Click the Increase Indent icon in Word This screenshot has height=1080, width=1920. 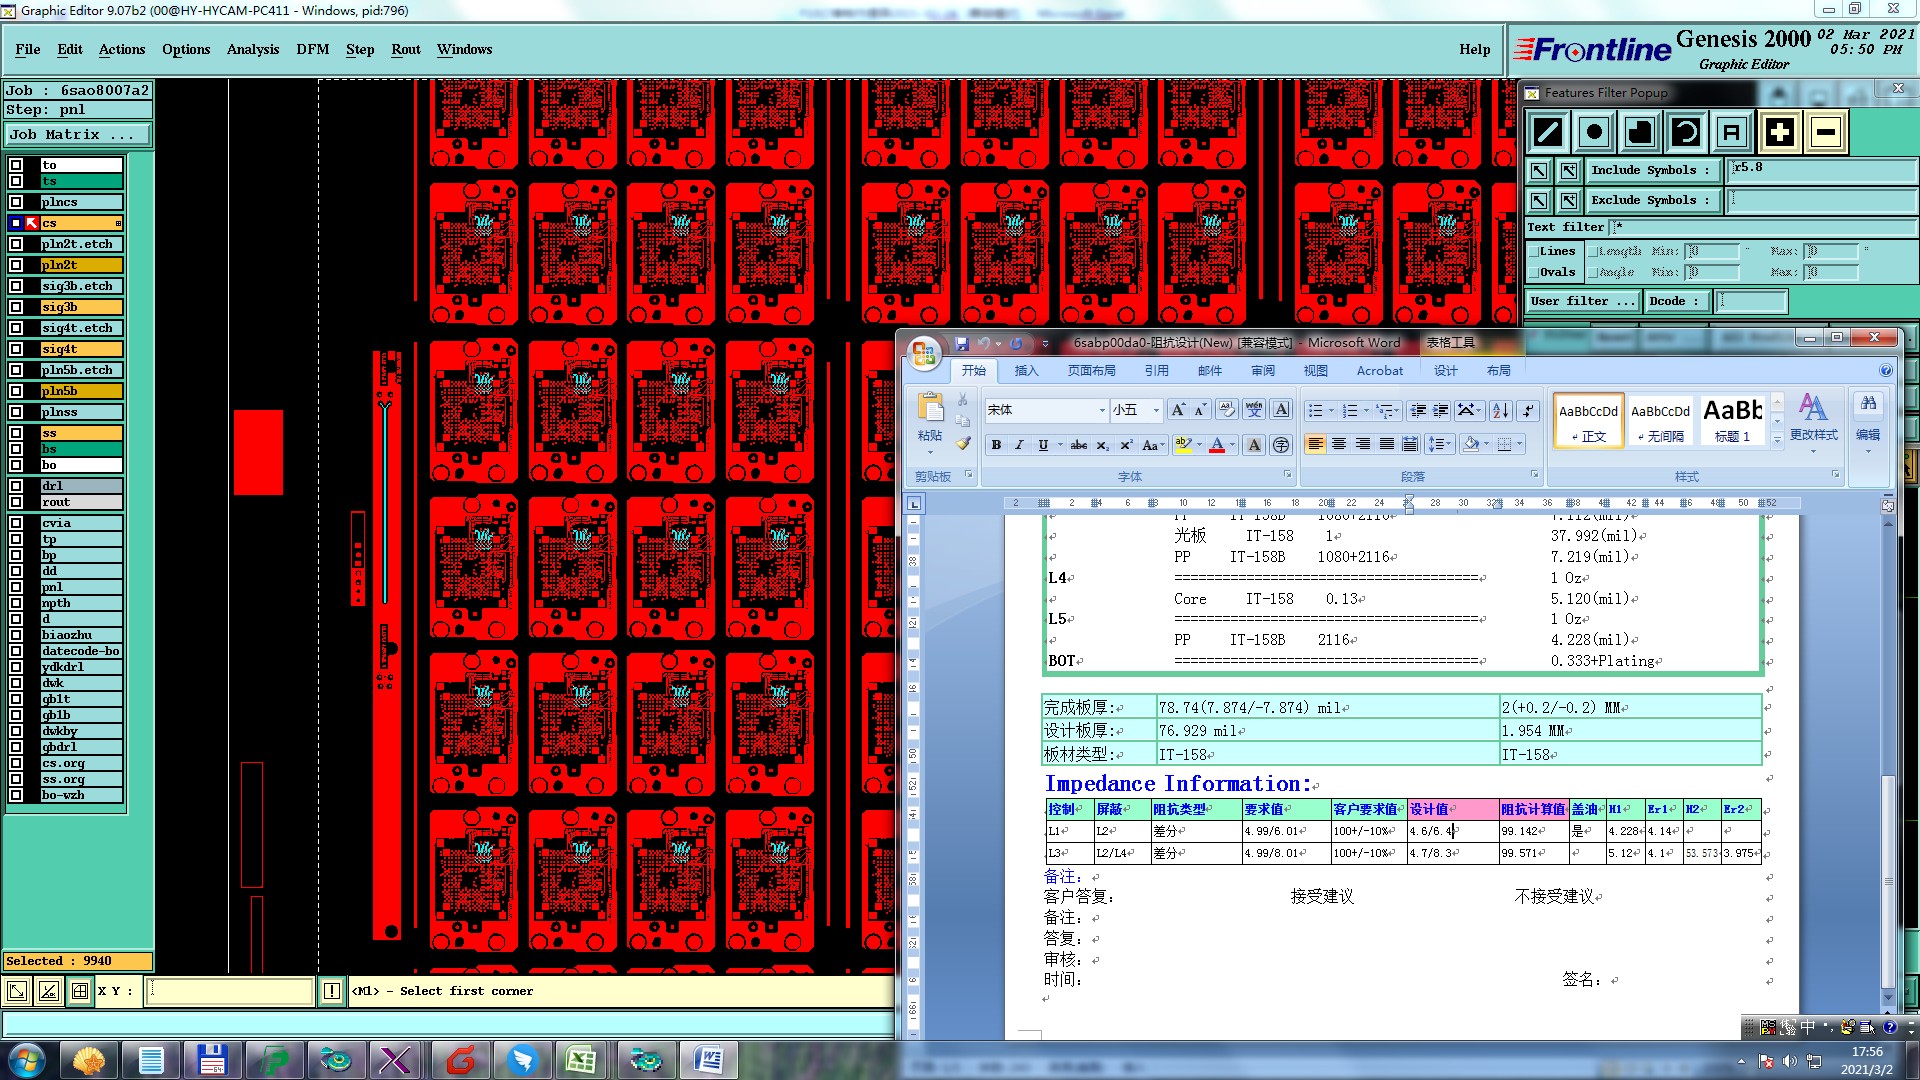tap(1441, 410)
